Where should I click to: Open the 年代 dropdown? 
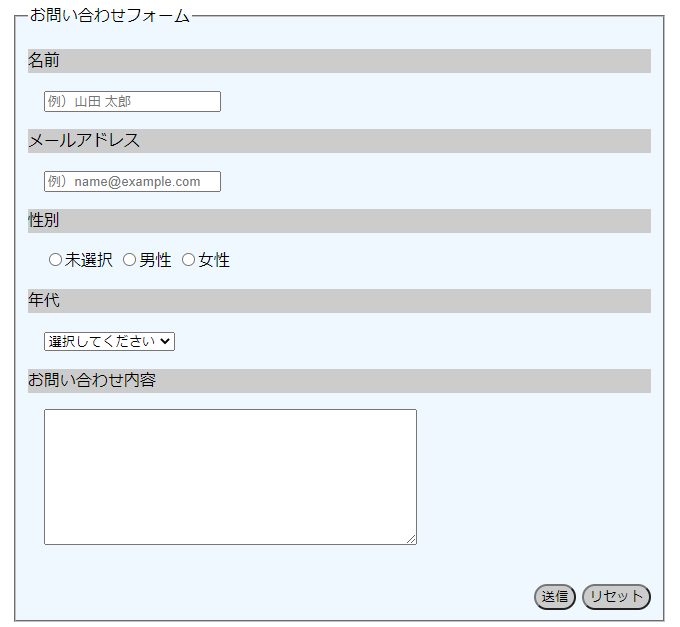click(x=109, y=341)
